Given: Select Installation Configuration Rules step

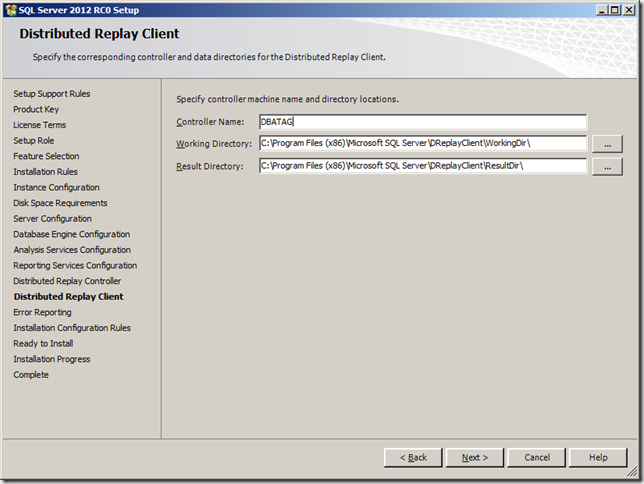Looking at the screenshot, I should pos(72,328).
